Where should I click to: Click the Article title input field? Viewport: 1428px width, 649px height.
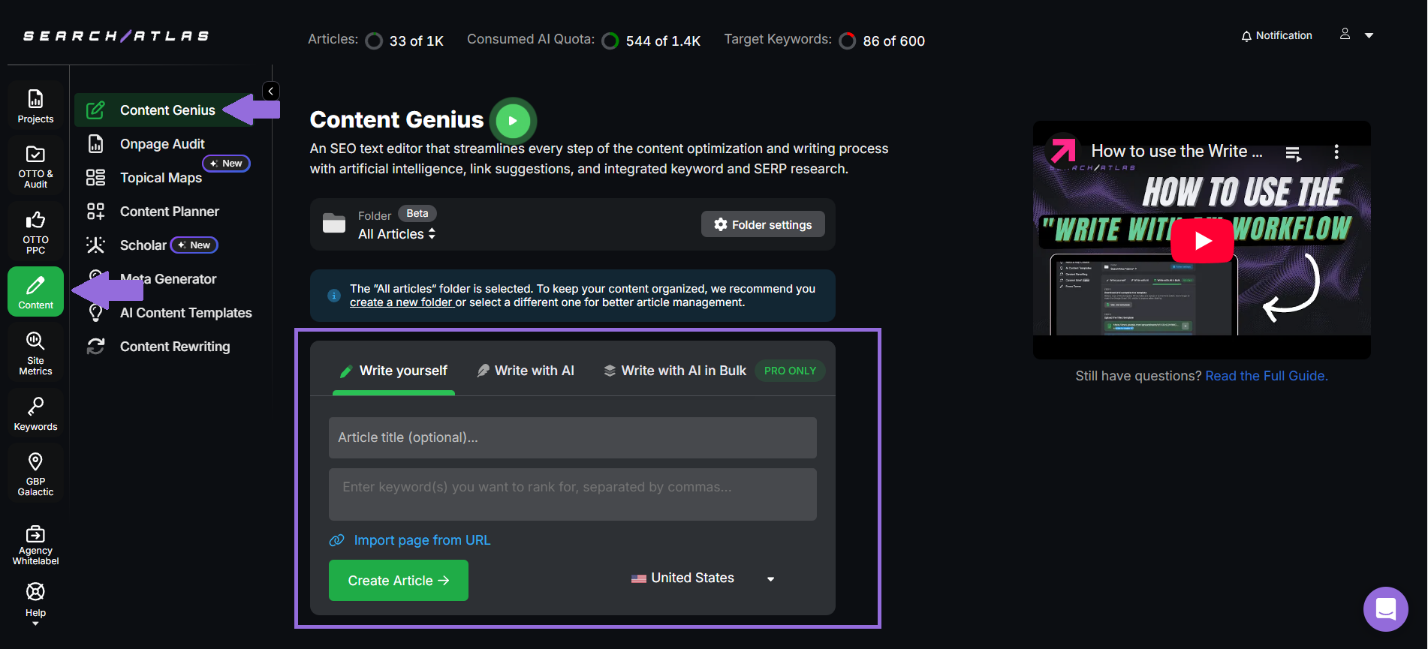point(572,437)
